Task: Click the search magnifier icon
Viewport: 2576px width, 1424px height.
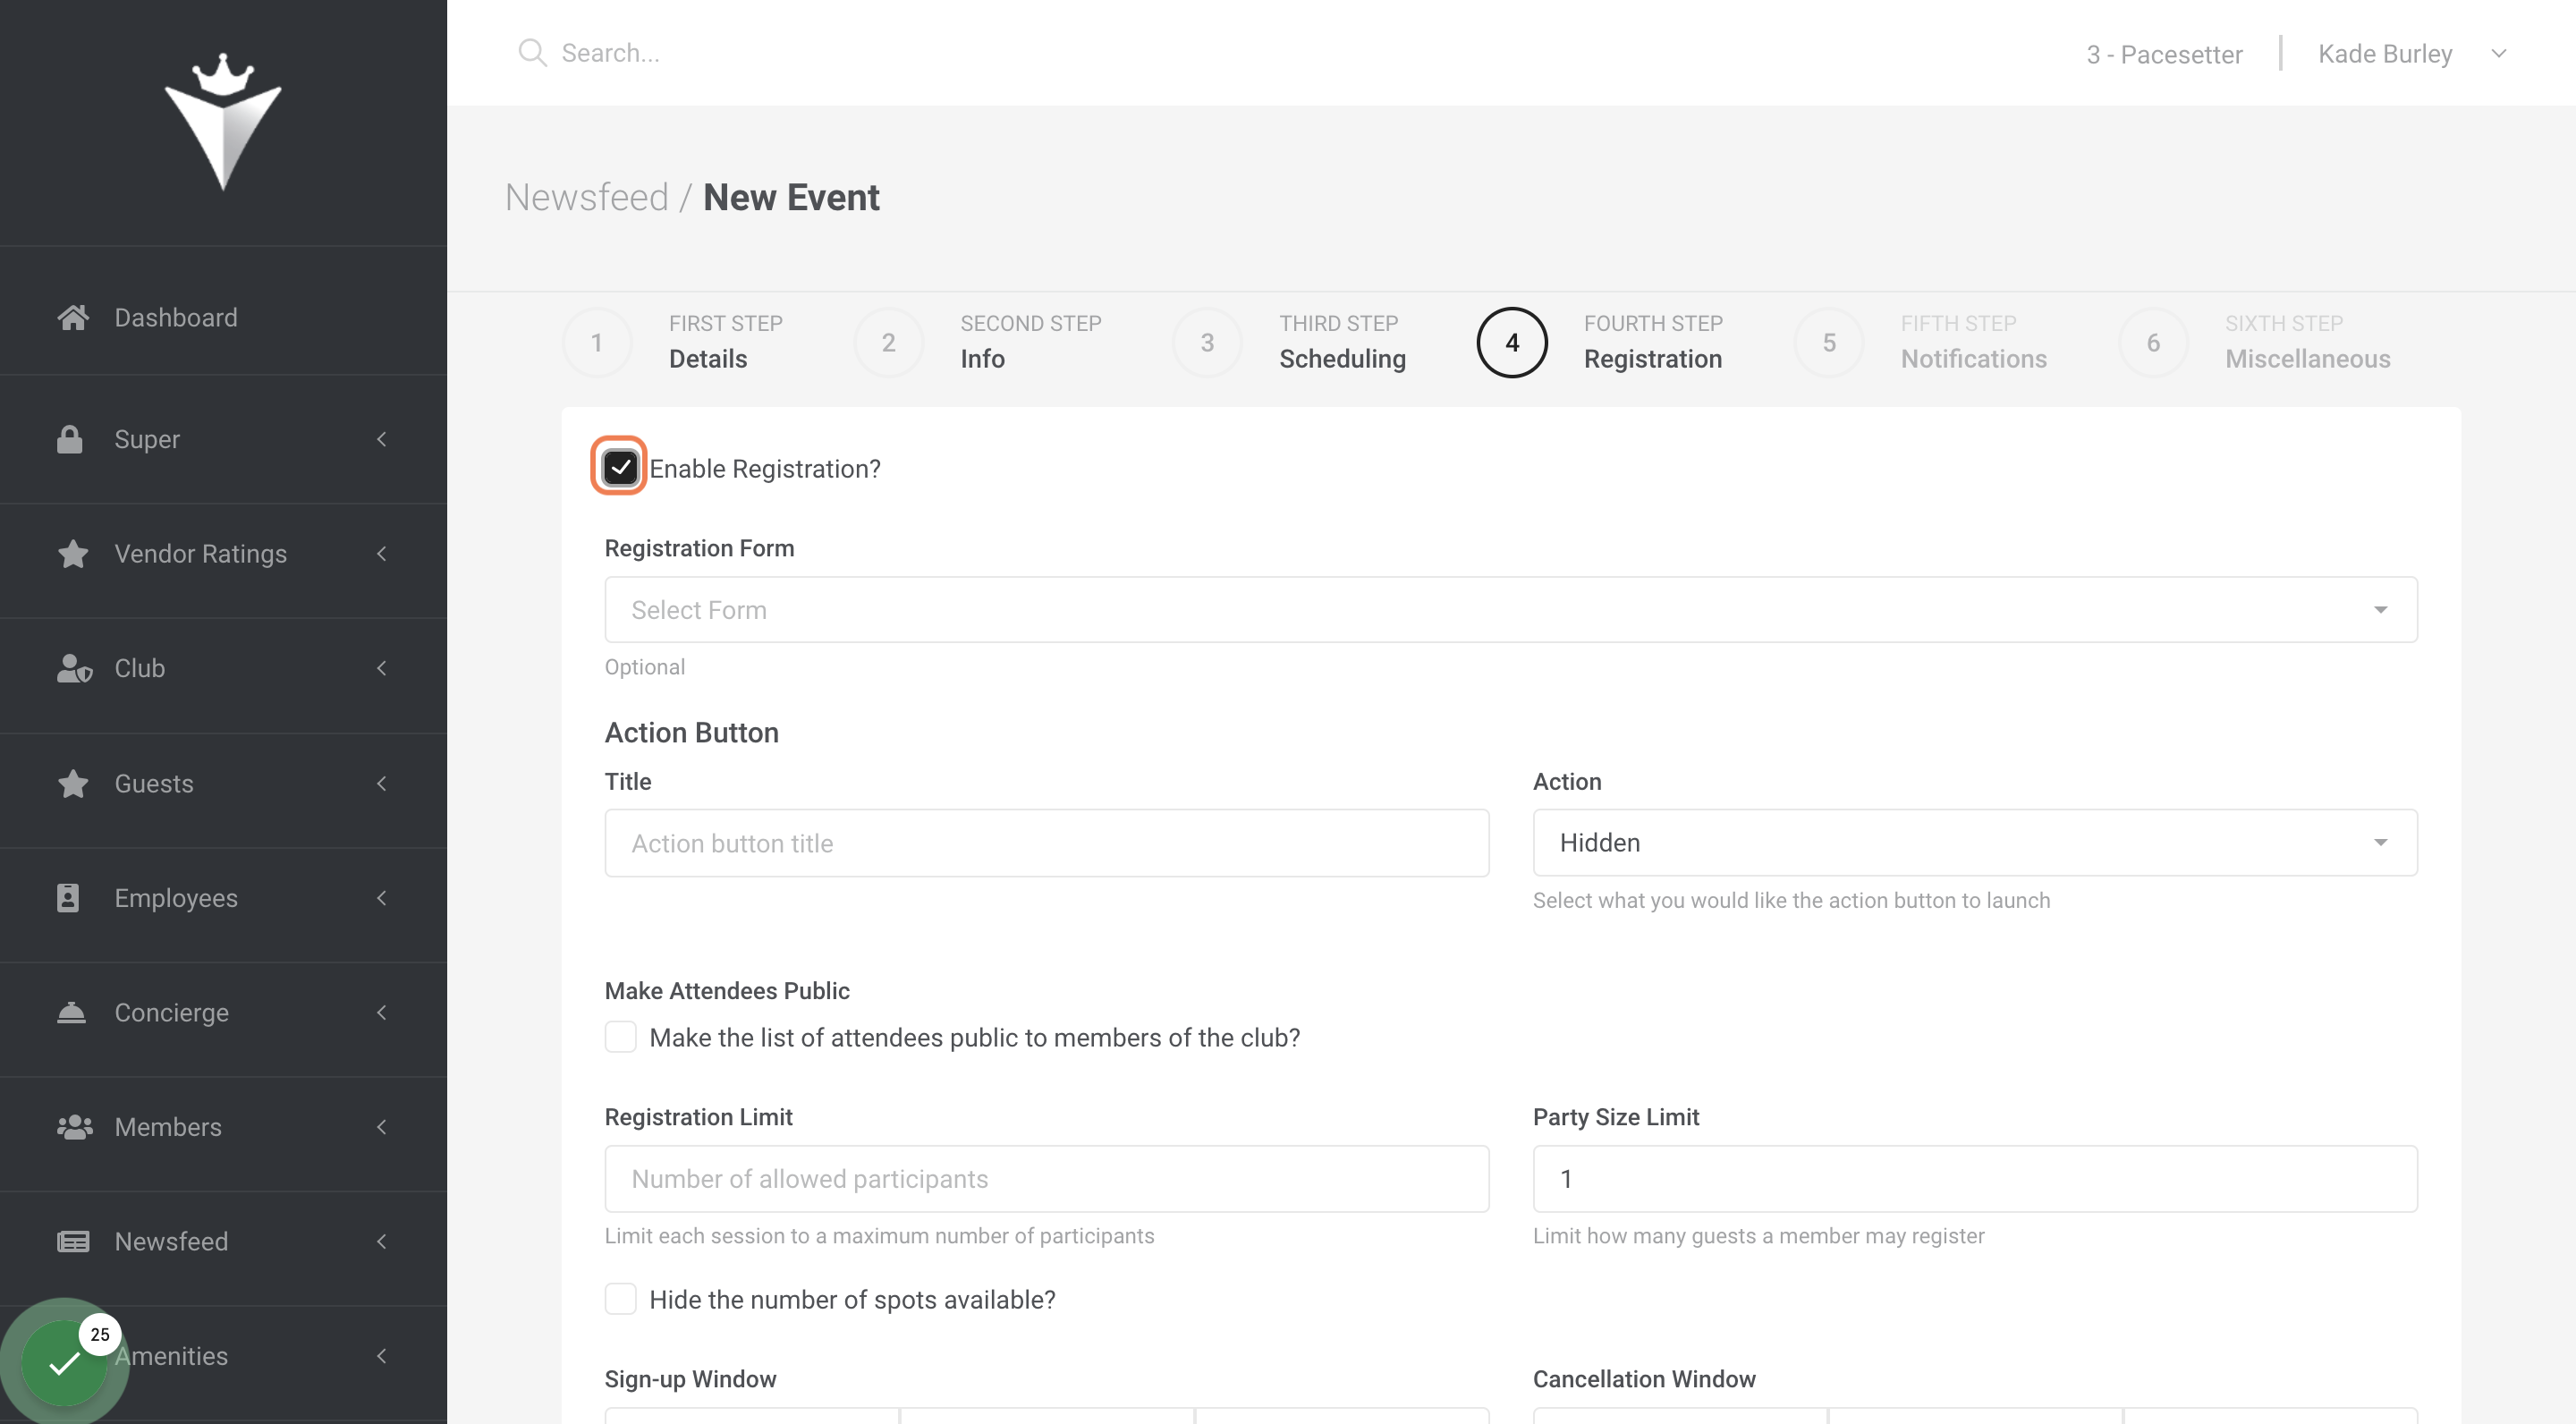Action: (x=532, y=53)
